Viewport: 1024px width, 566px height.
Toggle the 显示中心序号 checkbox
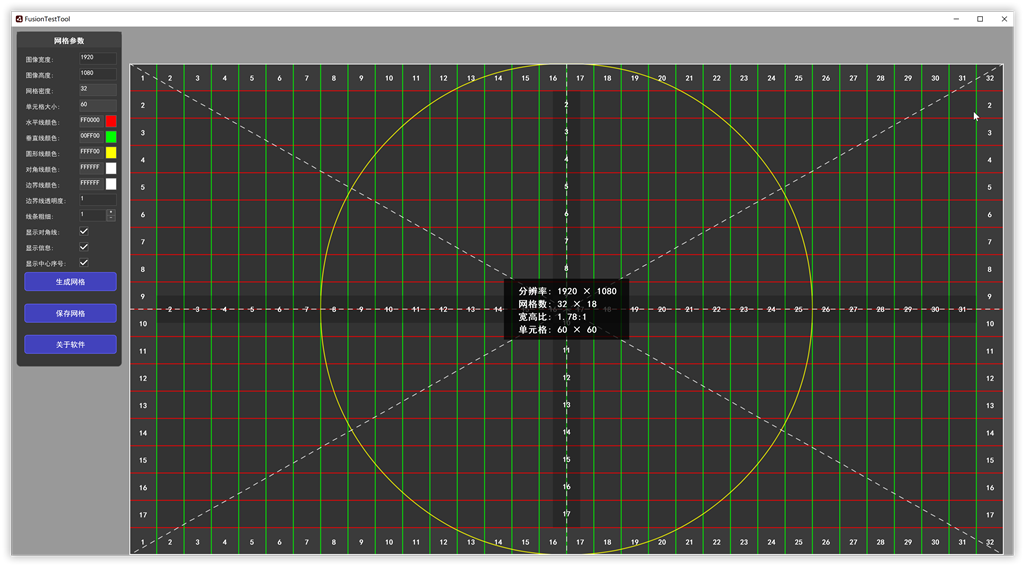click(x=84, y=262)
